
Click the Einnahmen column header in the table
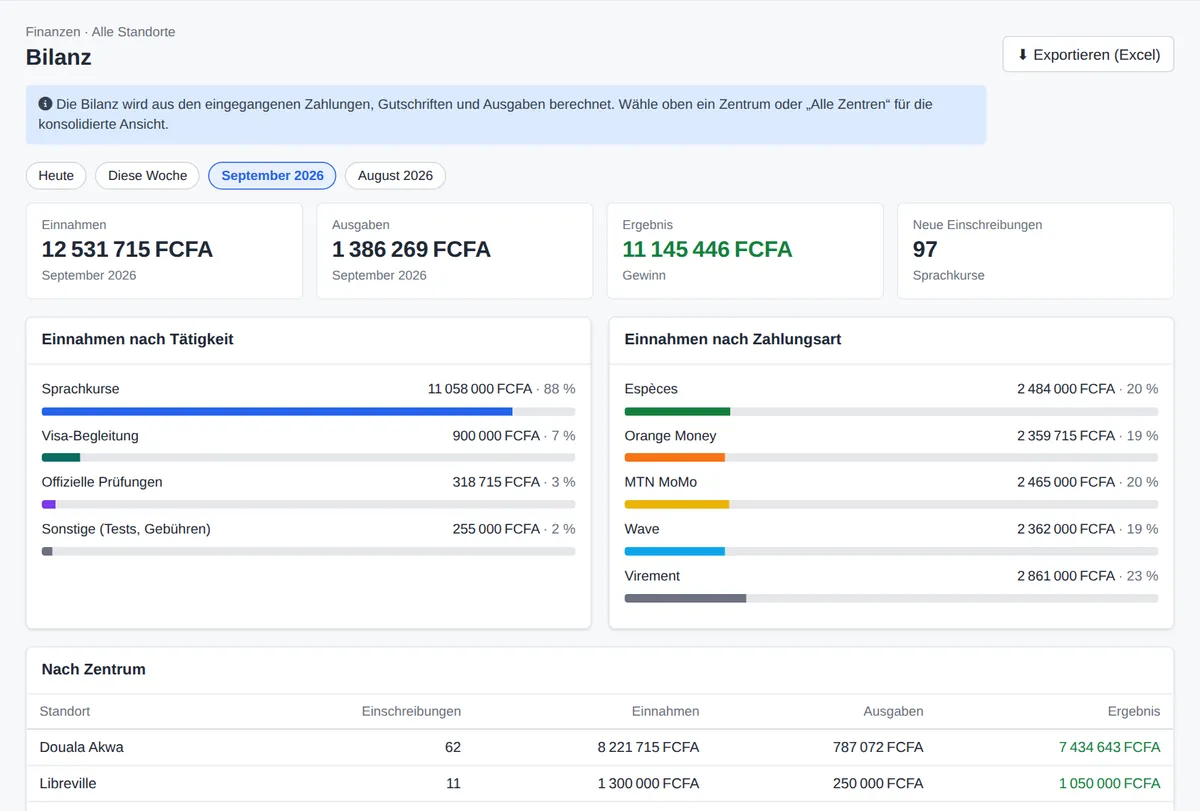[665, 711]
